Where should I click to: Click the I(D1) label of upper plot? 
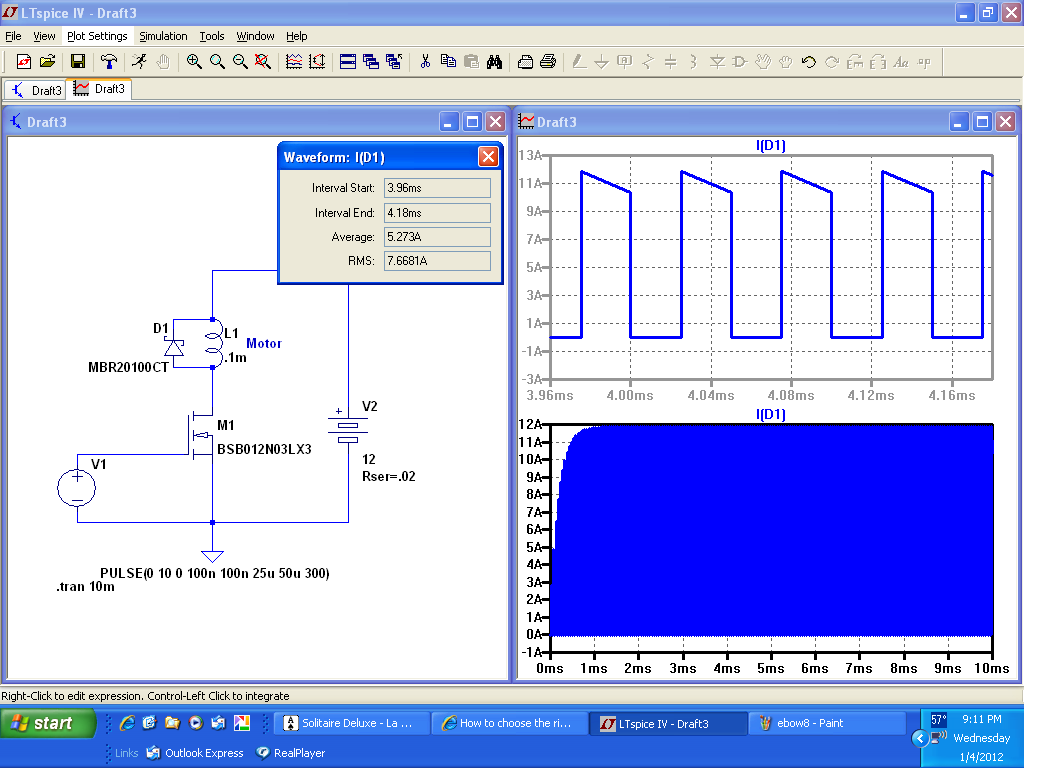(x=771, y=145)
